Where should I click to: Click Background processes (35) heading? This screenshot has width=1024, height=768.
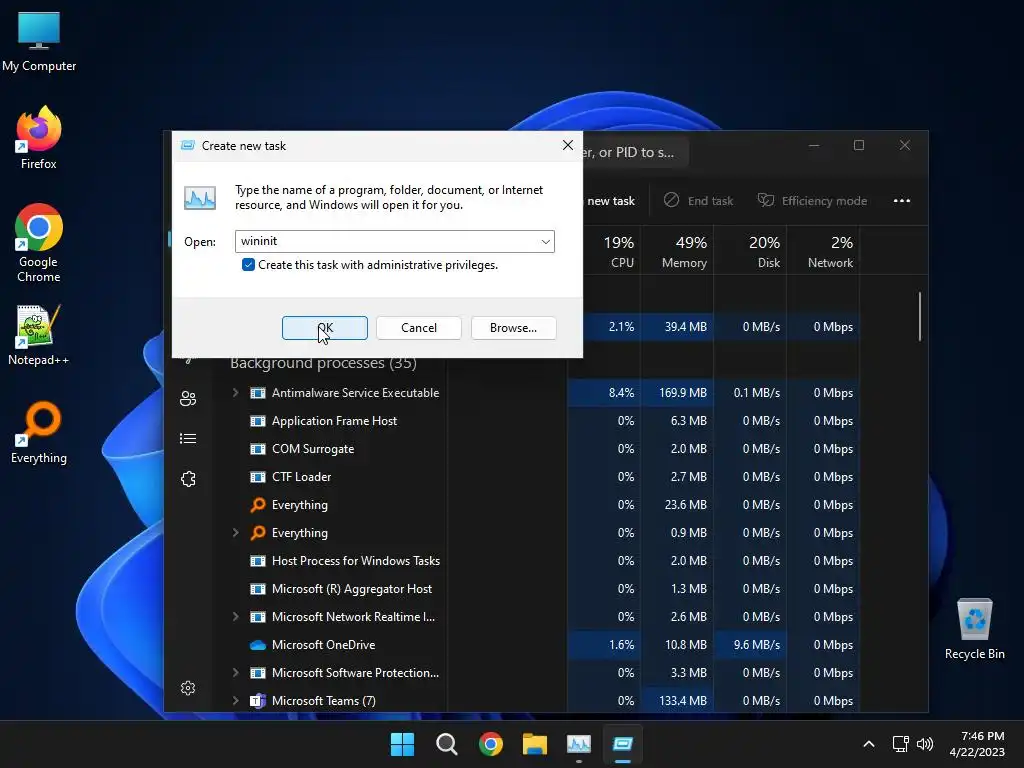323,363
